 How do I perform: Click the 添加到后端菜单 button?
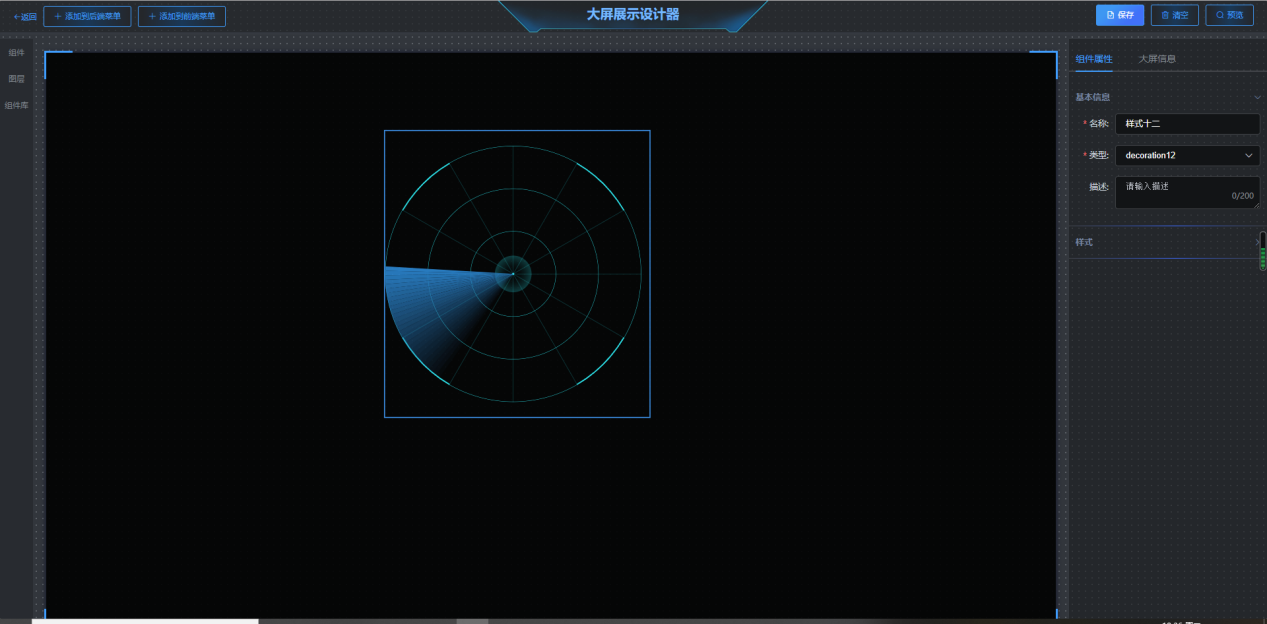pos(87,16)
